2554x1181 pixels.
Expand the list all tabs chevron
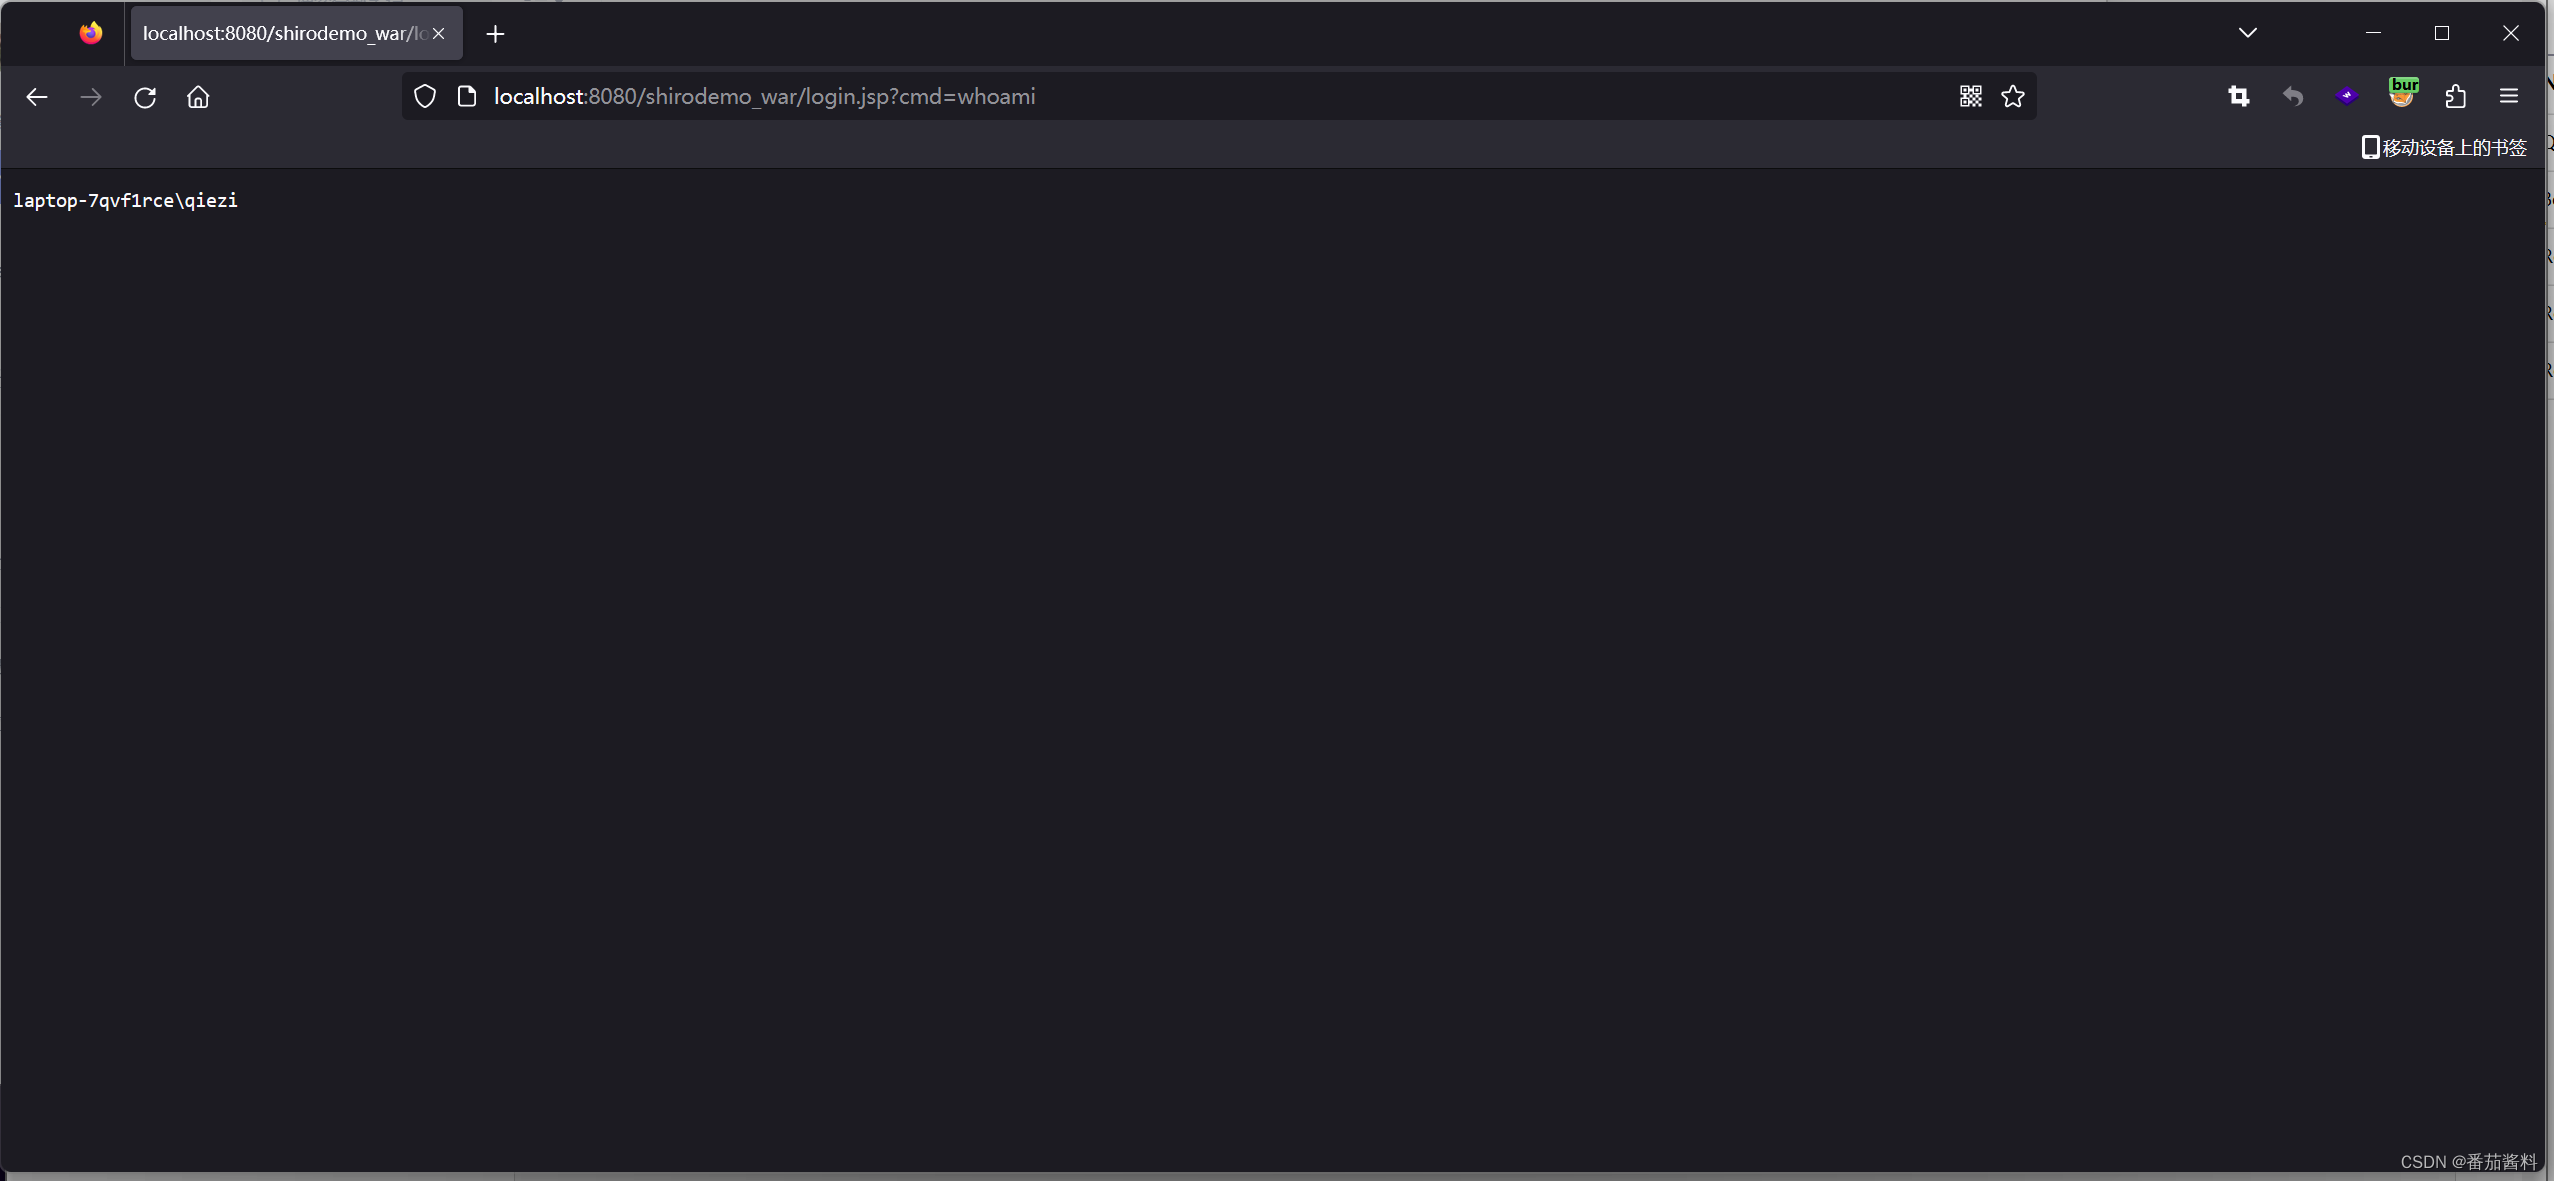point(2248,33)
